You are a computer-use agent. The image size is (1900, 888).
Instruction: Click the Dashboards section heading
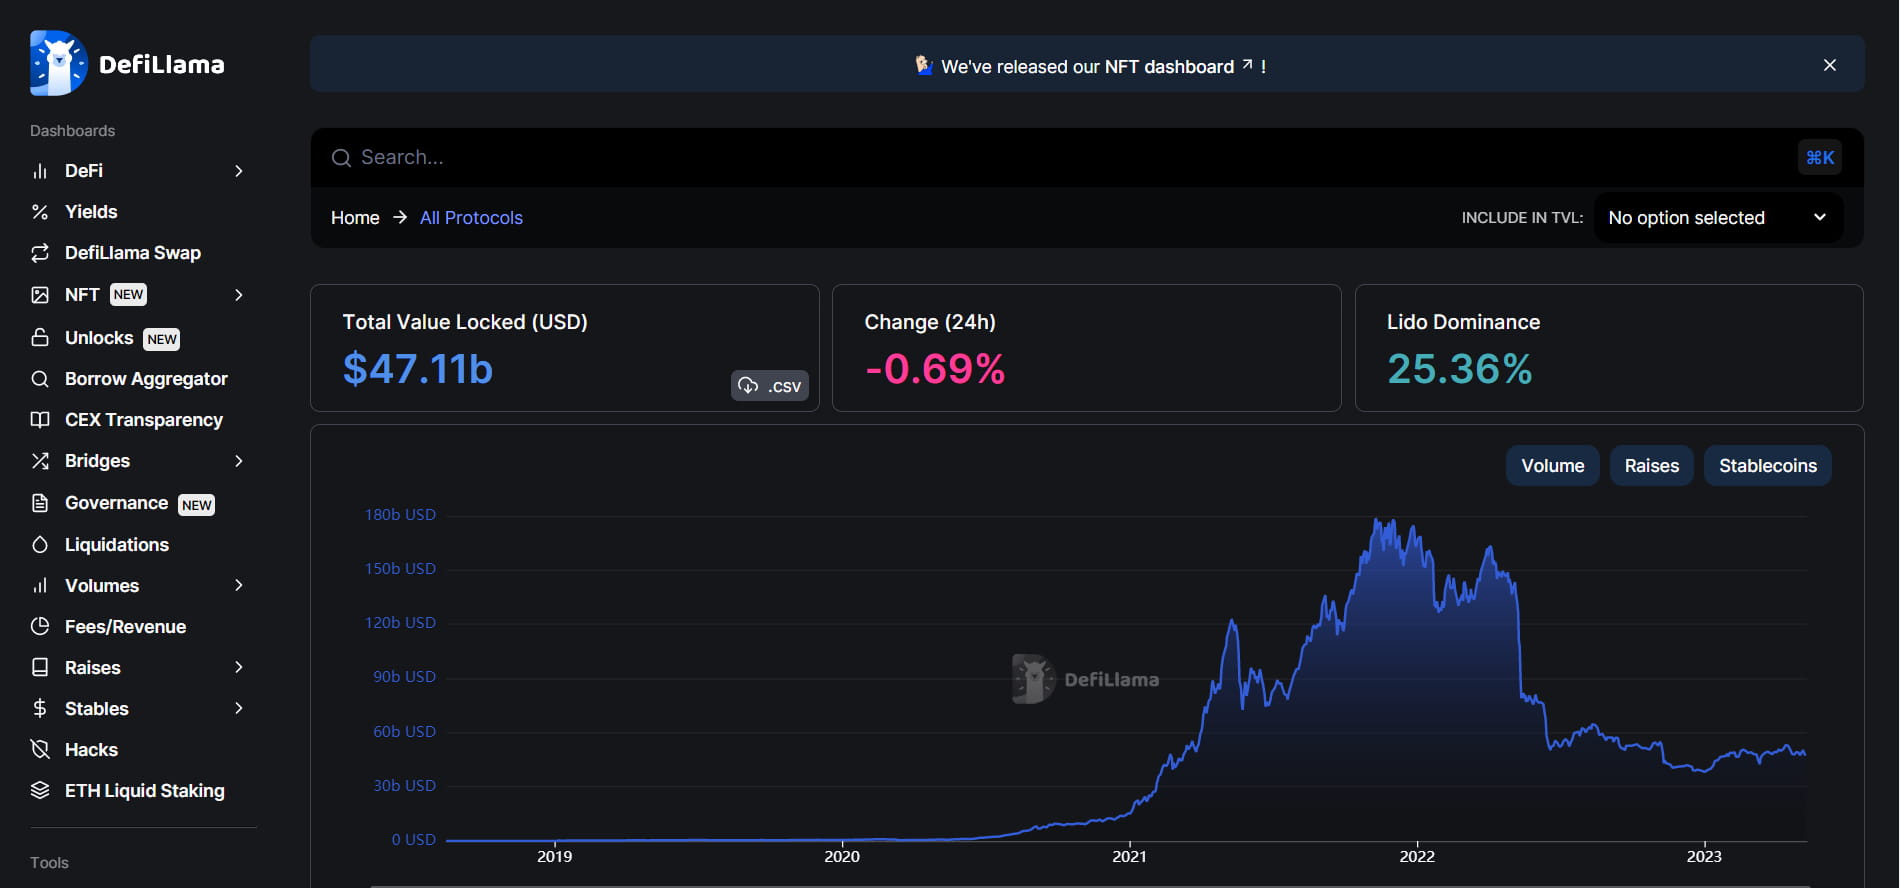[x=72, y=131]
